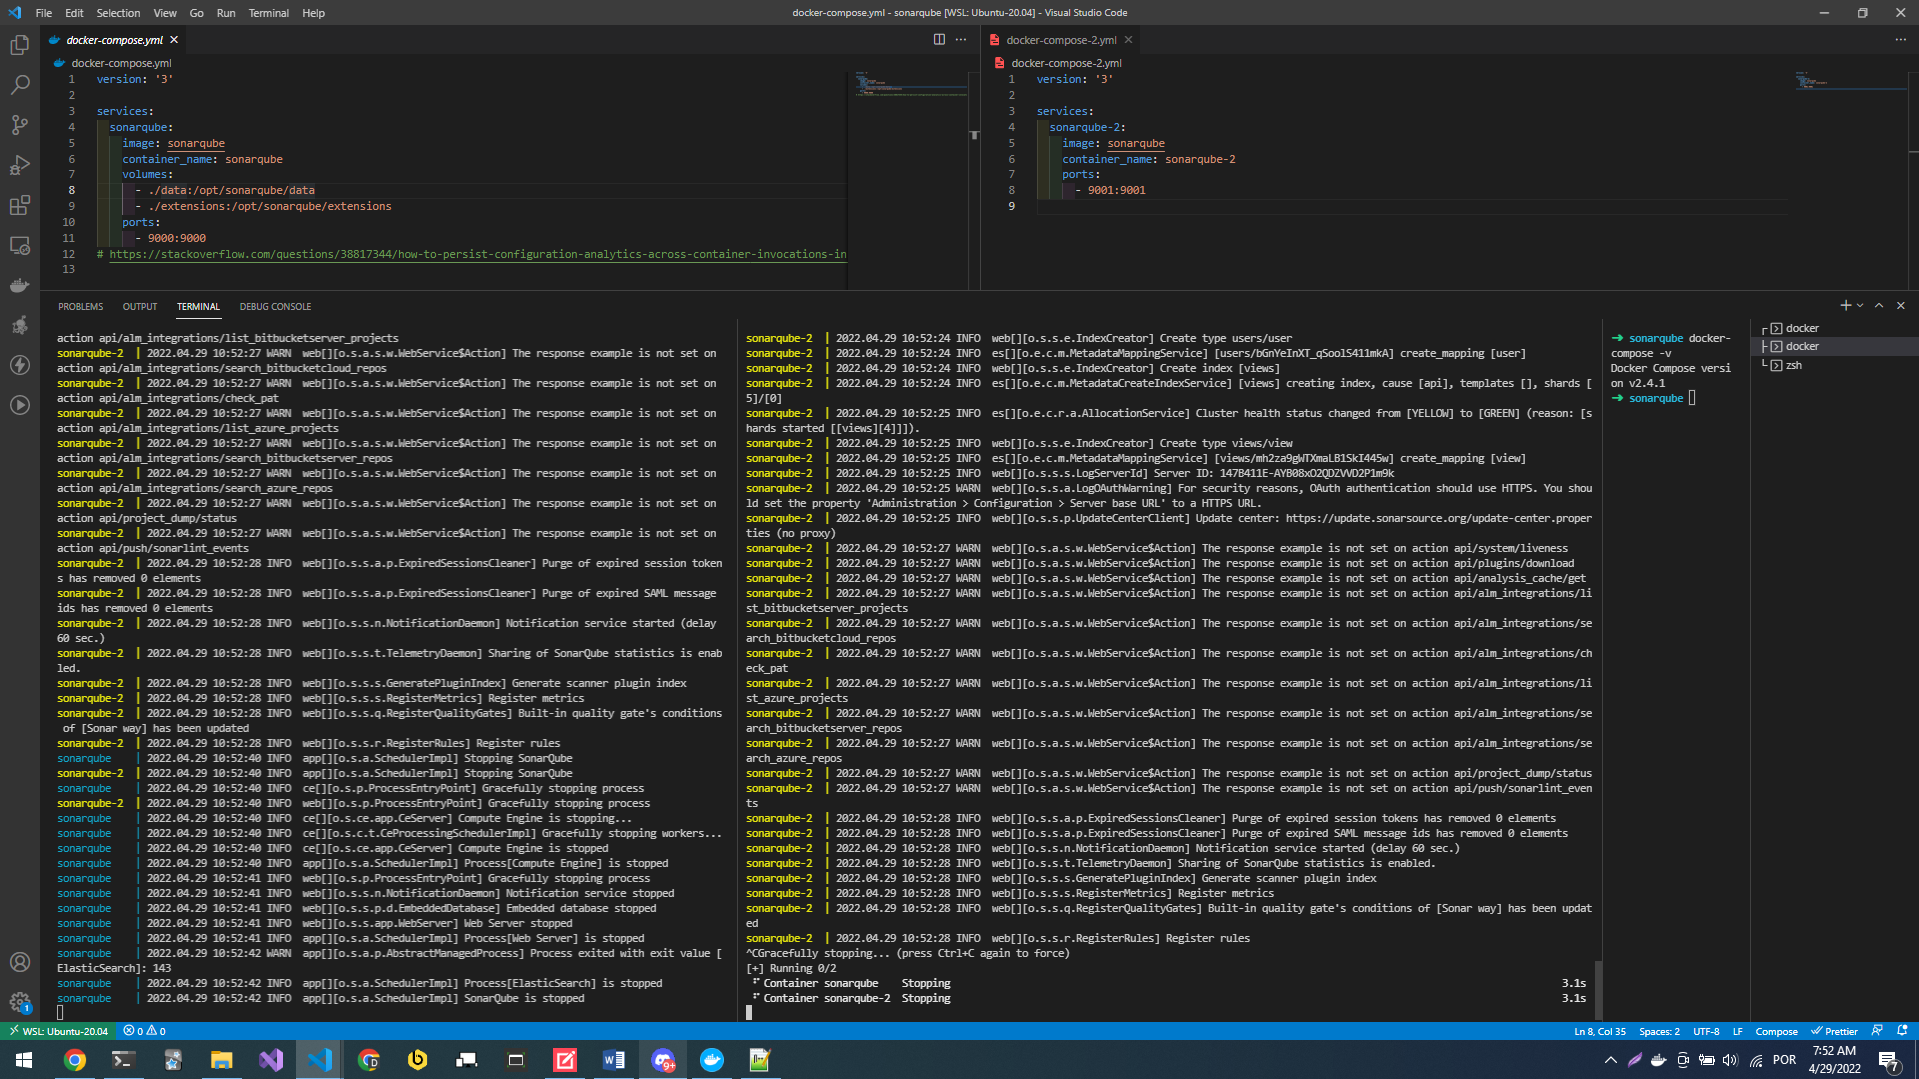The width and height of the screenshot is (1919, 1079).
Task: Click the feedback icon in status bar
Action: tap(1877, 1031)
